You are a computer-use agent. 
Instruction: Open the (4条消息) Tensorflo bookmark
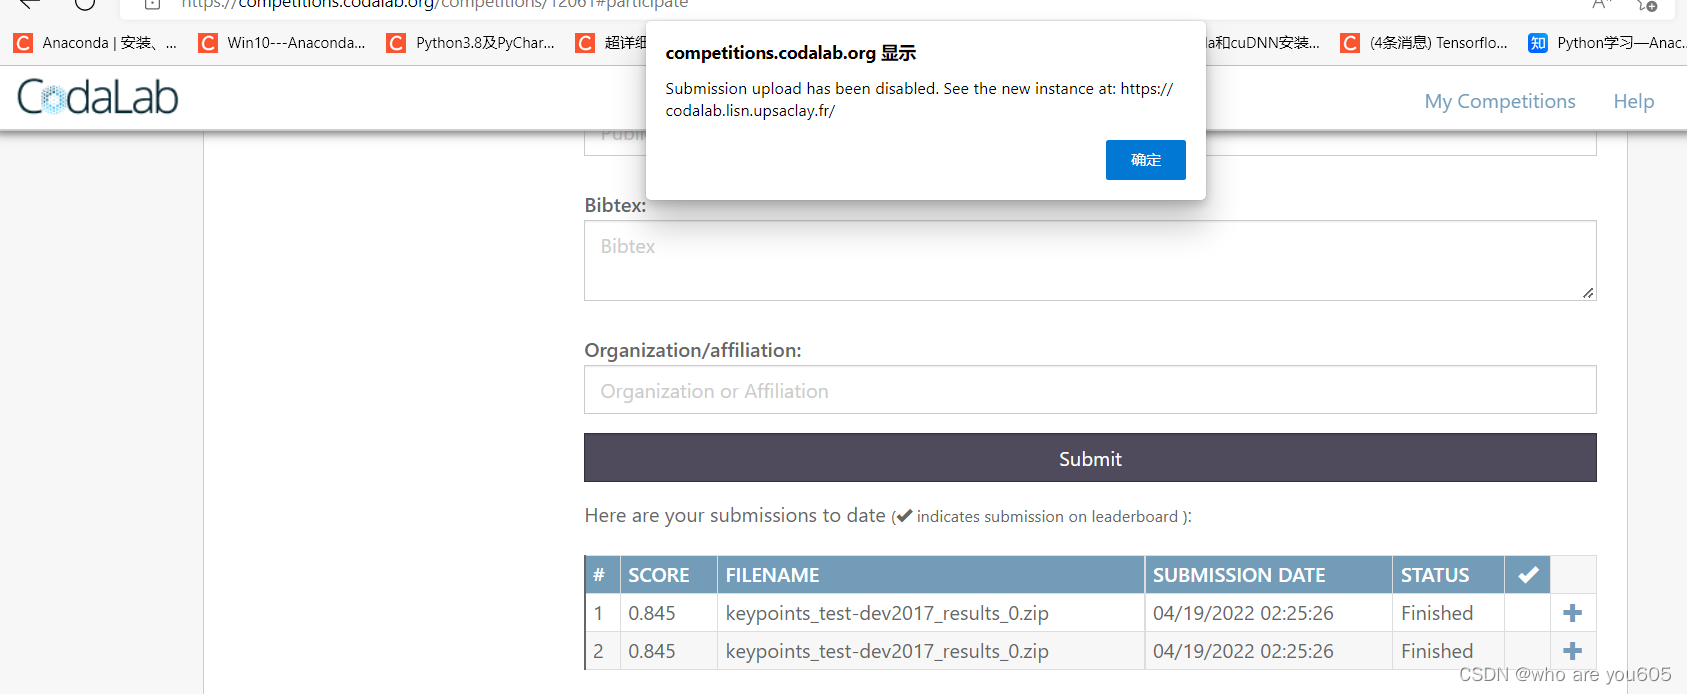[x=1425, y=43]
